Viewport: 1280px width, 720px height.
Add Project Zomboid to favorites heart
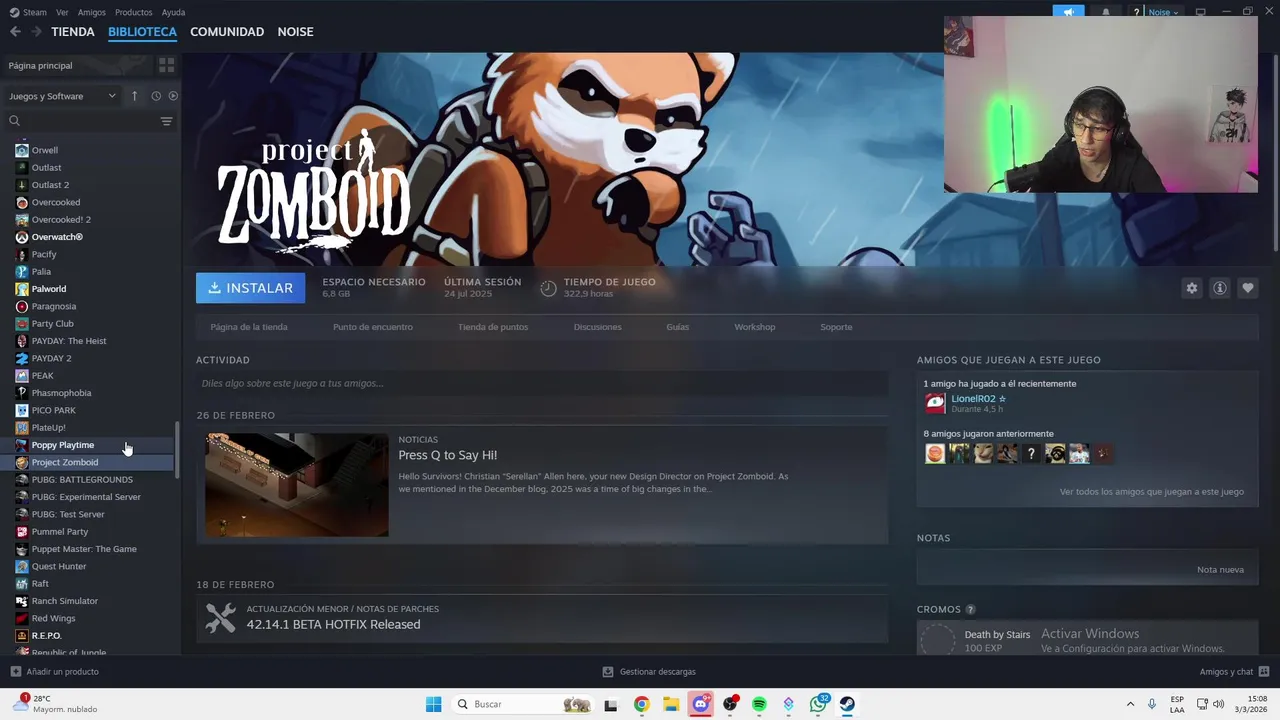pos(1247,288)
